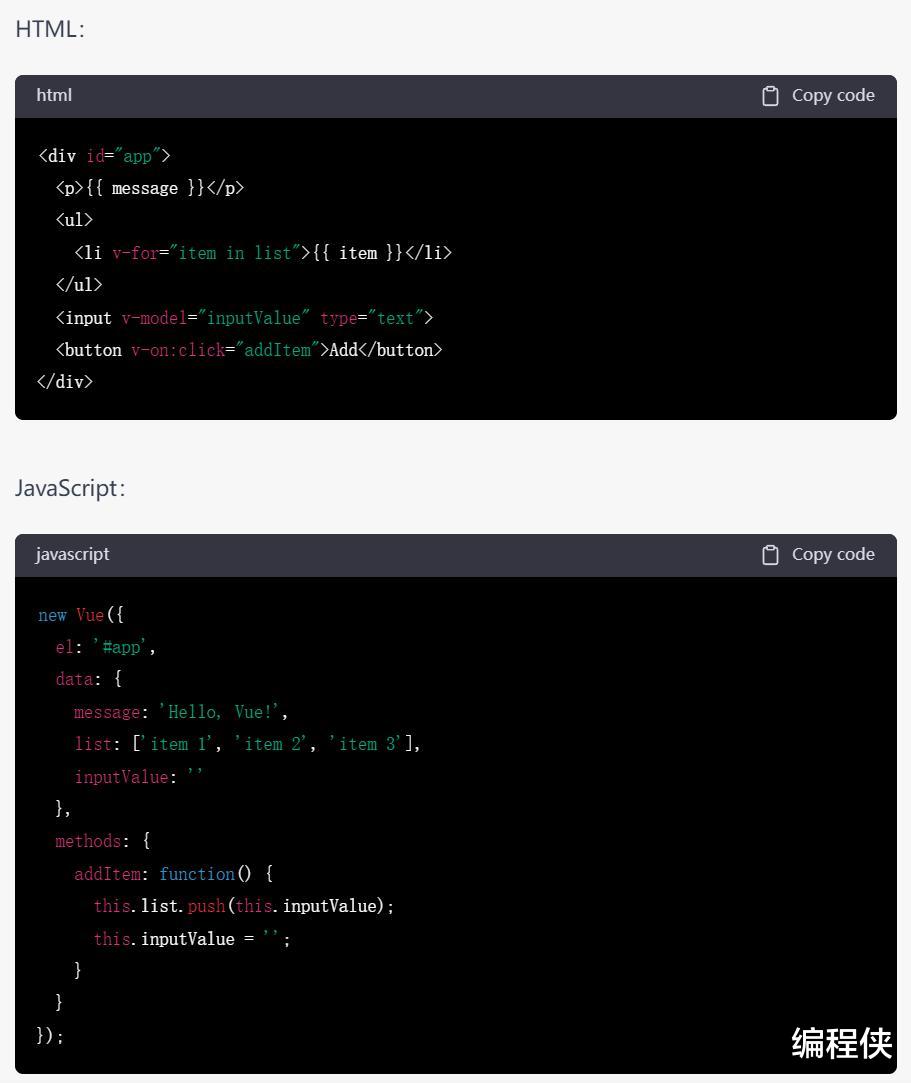Click the clipboard icon in the html block
The width and height of the screenshot is (911, 1083).
tap(770, 96)
